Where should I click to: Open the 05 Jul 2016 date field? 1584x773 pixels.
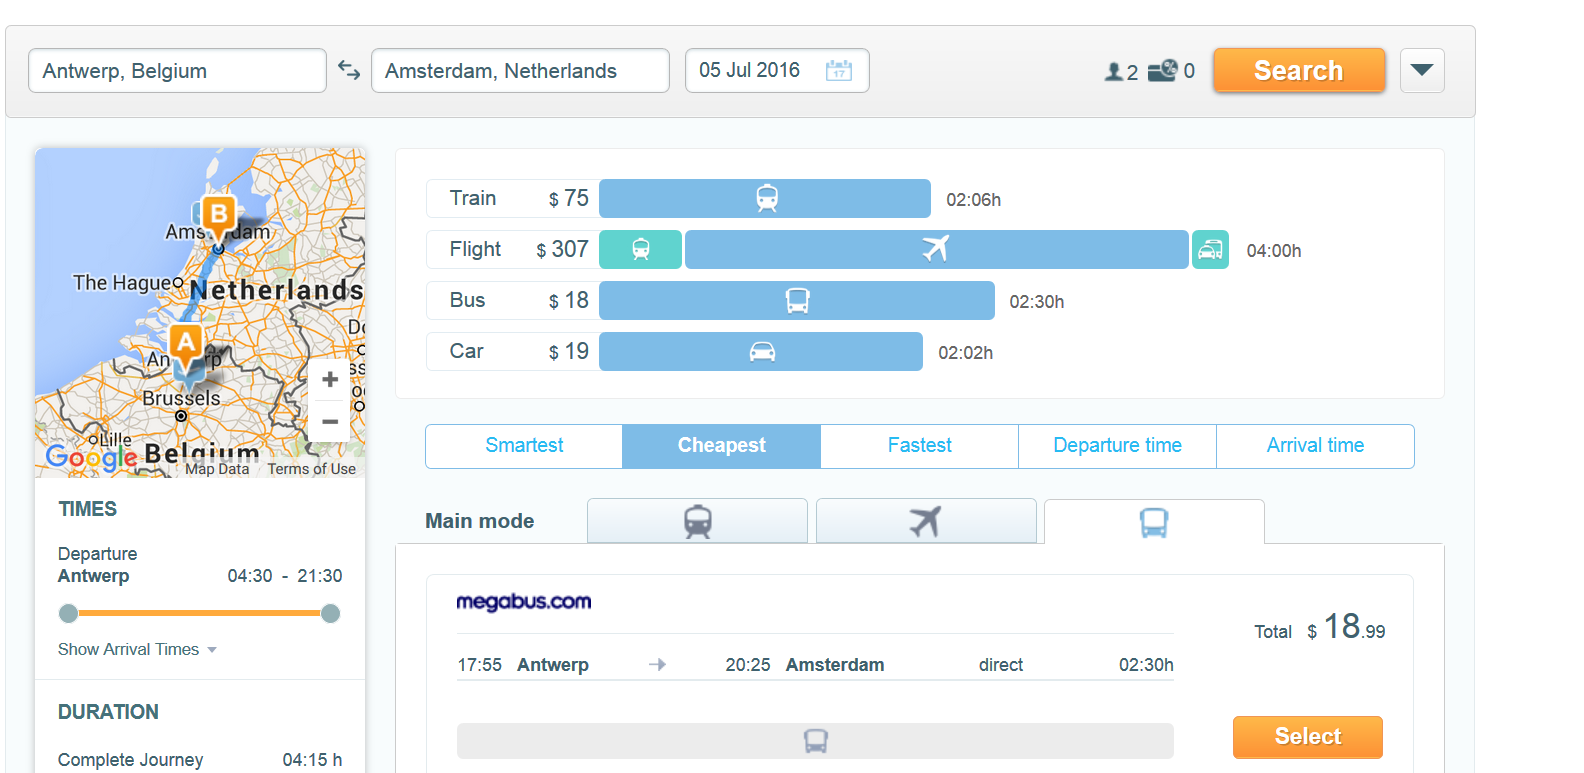tap(750, 70)
